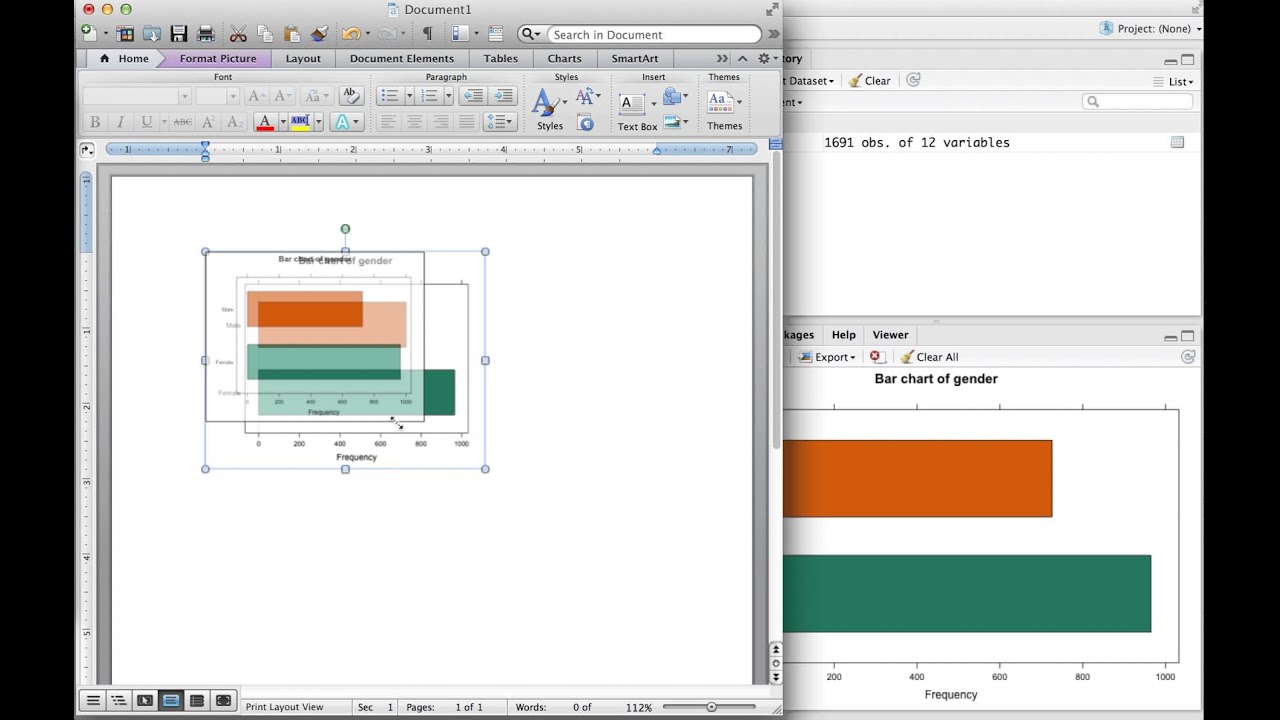Viewport: 1280px width, 720px height.
Task: Switch to Outline view button
Action: coord(119,701)
